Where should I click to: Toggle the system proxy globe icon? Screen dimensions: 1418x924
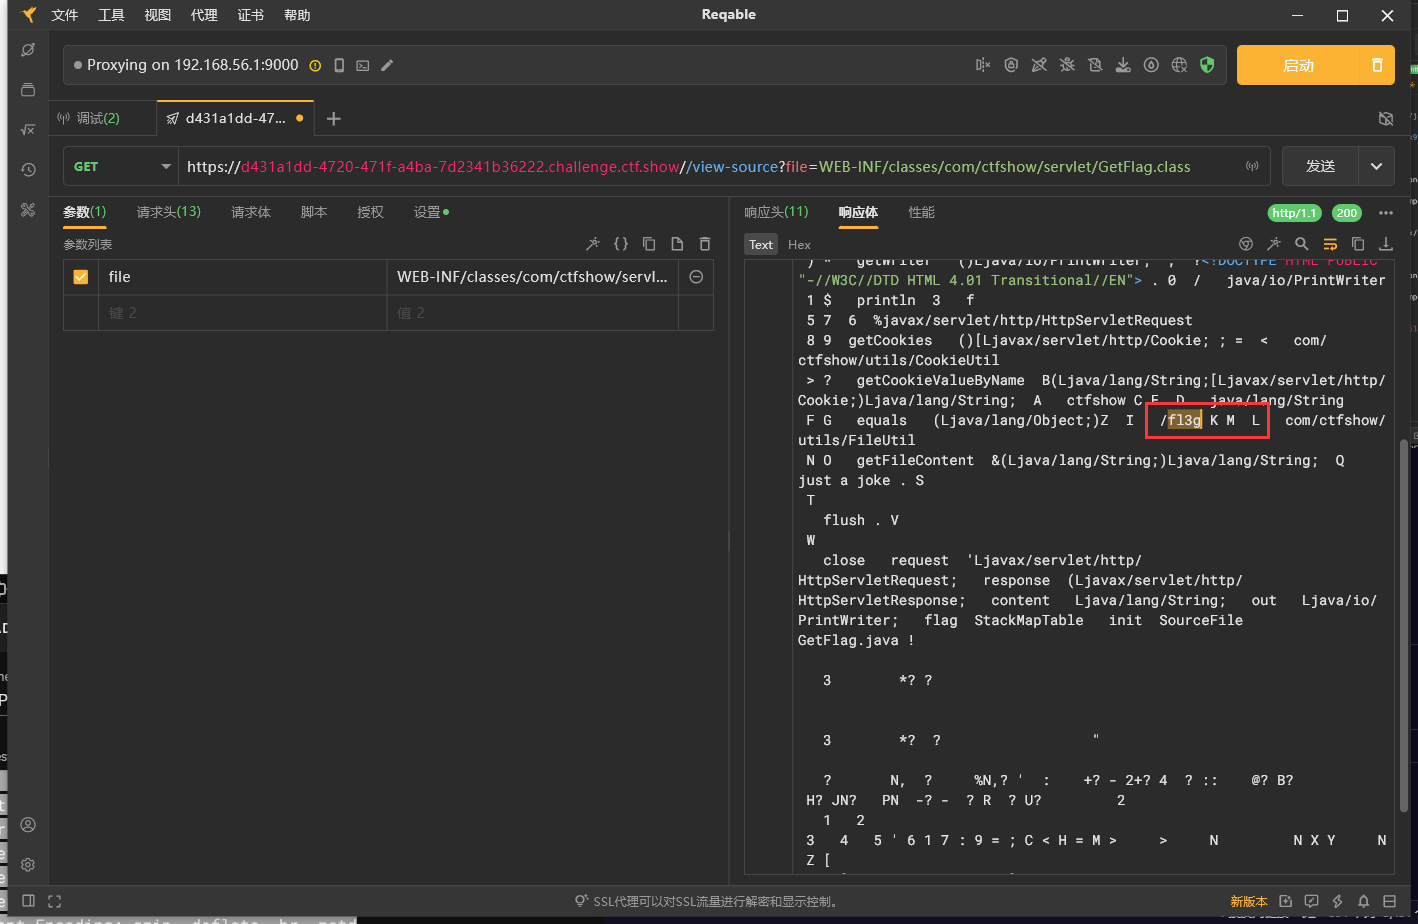point(1179,65)
